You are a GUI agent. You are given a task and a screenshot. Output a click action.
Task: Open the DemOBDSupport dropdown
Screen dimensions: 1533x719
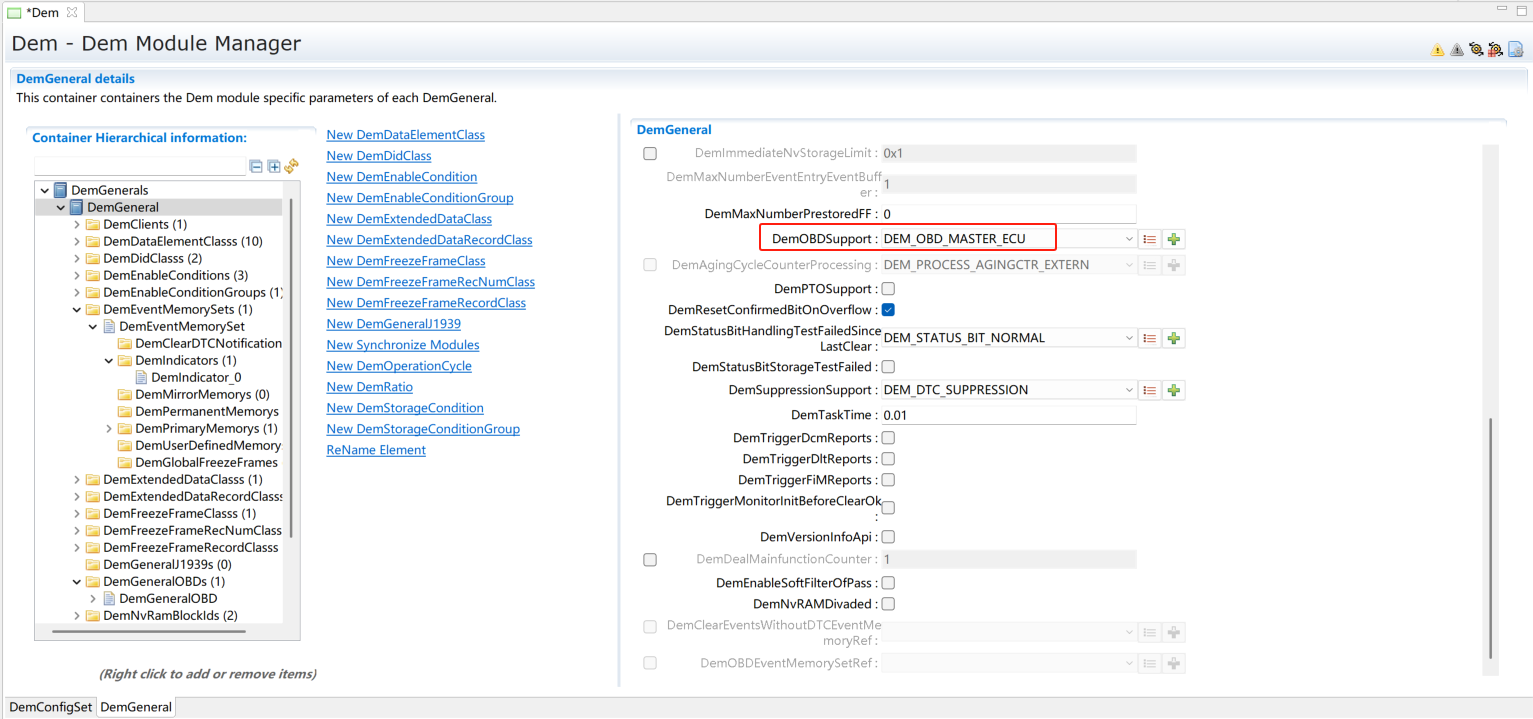[1129, 239]
